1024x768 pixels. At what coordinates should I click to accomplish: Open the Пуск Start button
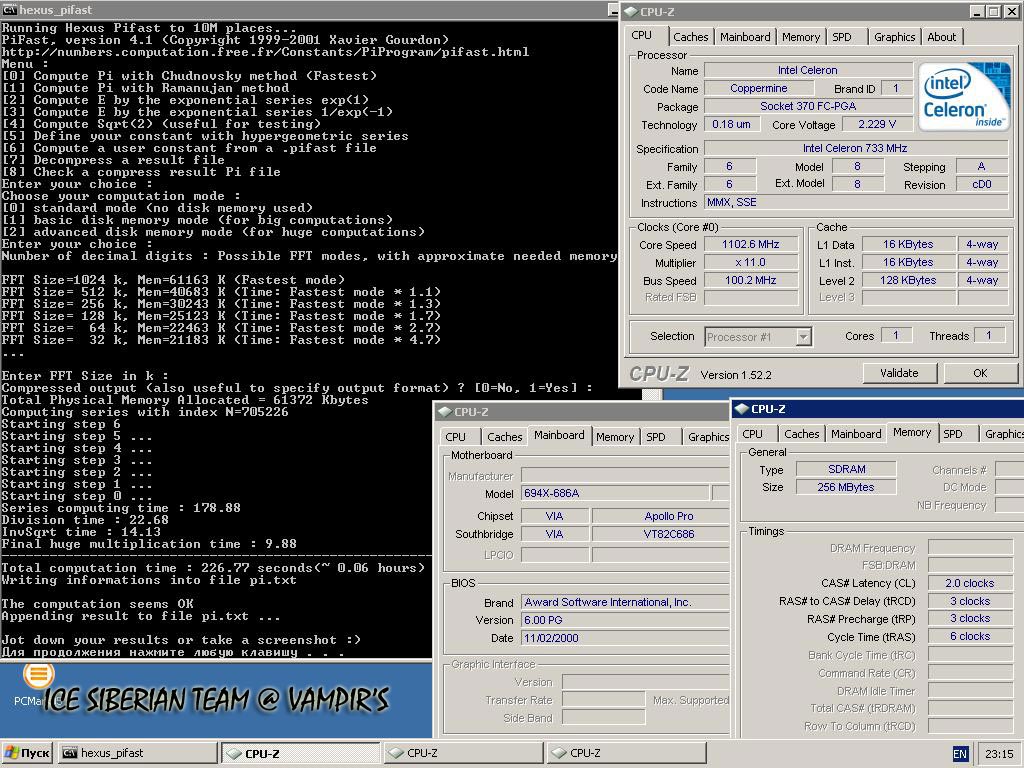pos(27,753)
